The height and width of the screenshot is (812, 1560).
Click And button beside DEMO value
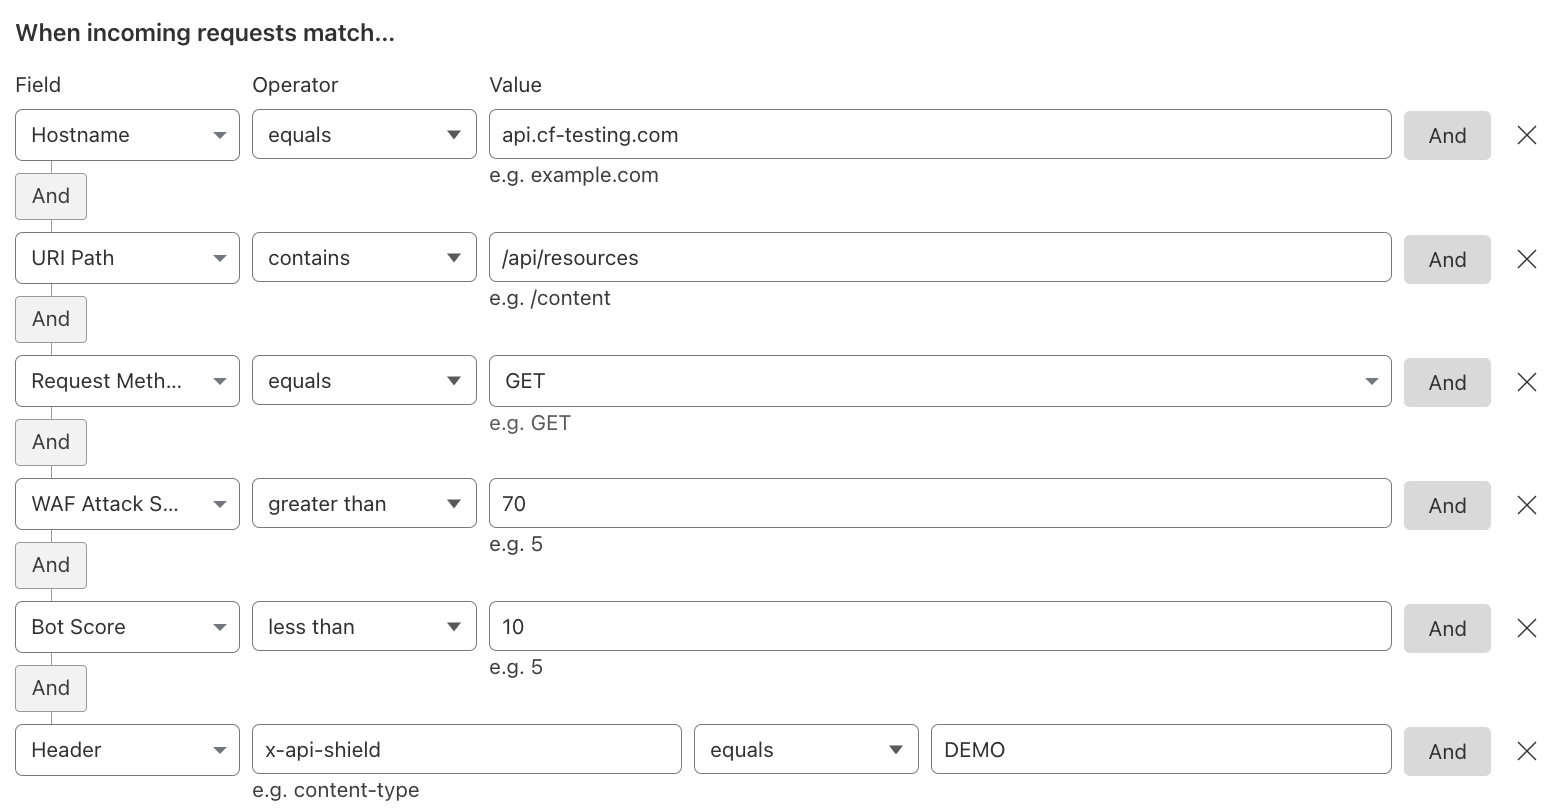(x=1447, y=752)
